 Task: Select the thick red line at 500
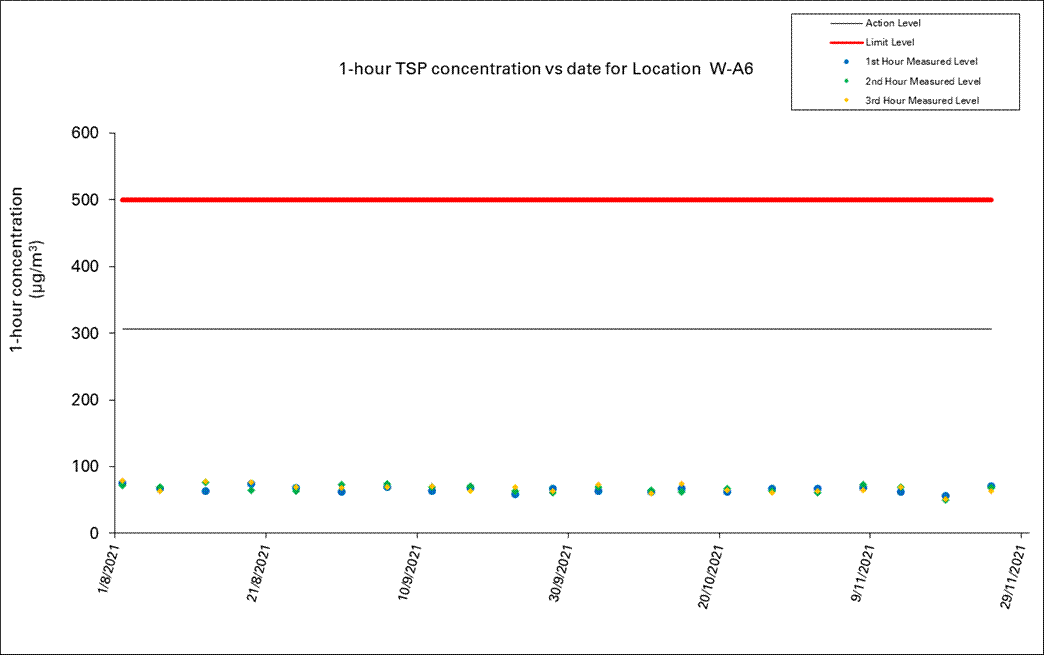556,200
